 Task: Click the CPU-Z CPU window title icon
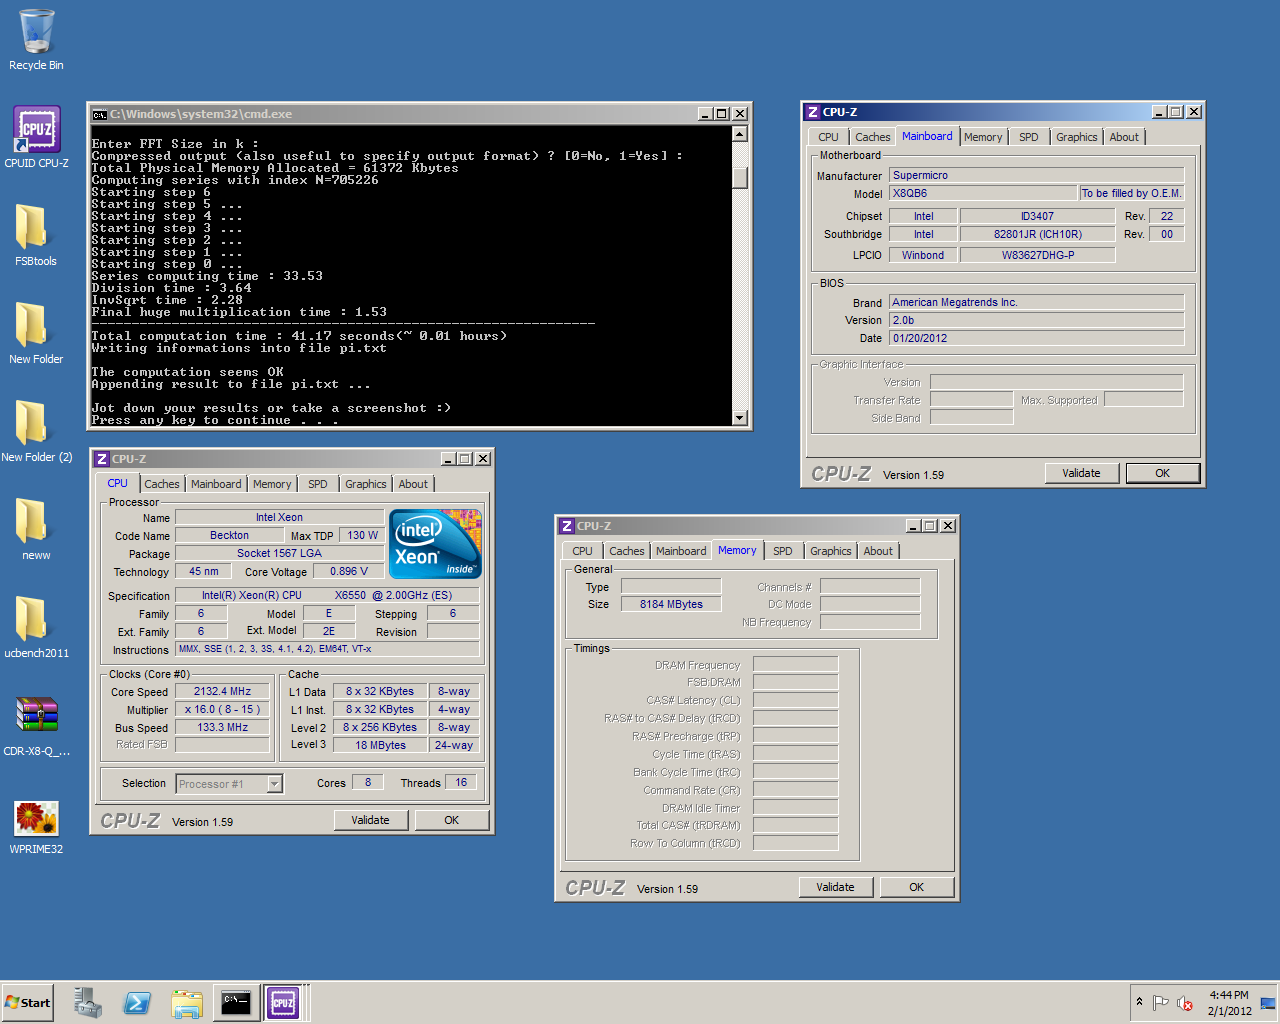tap(102, 459)
